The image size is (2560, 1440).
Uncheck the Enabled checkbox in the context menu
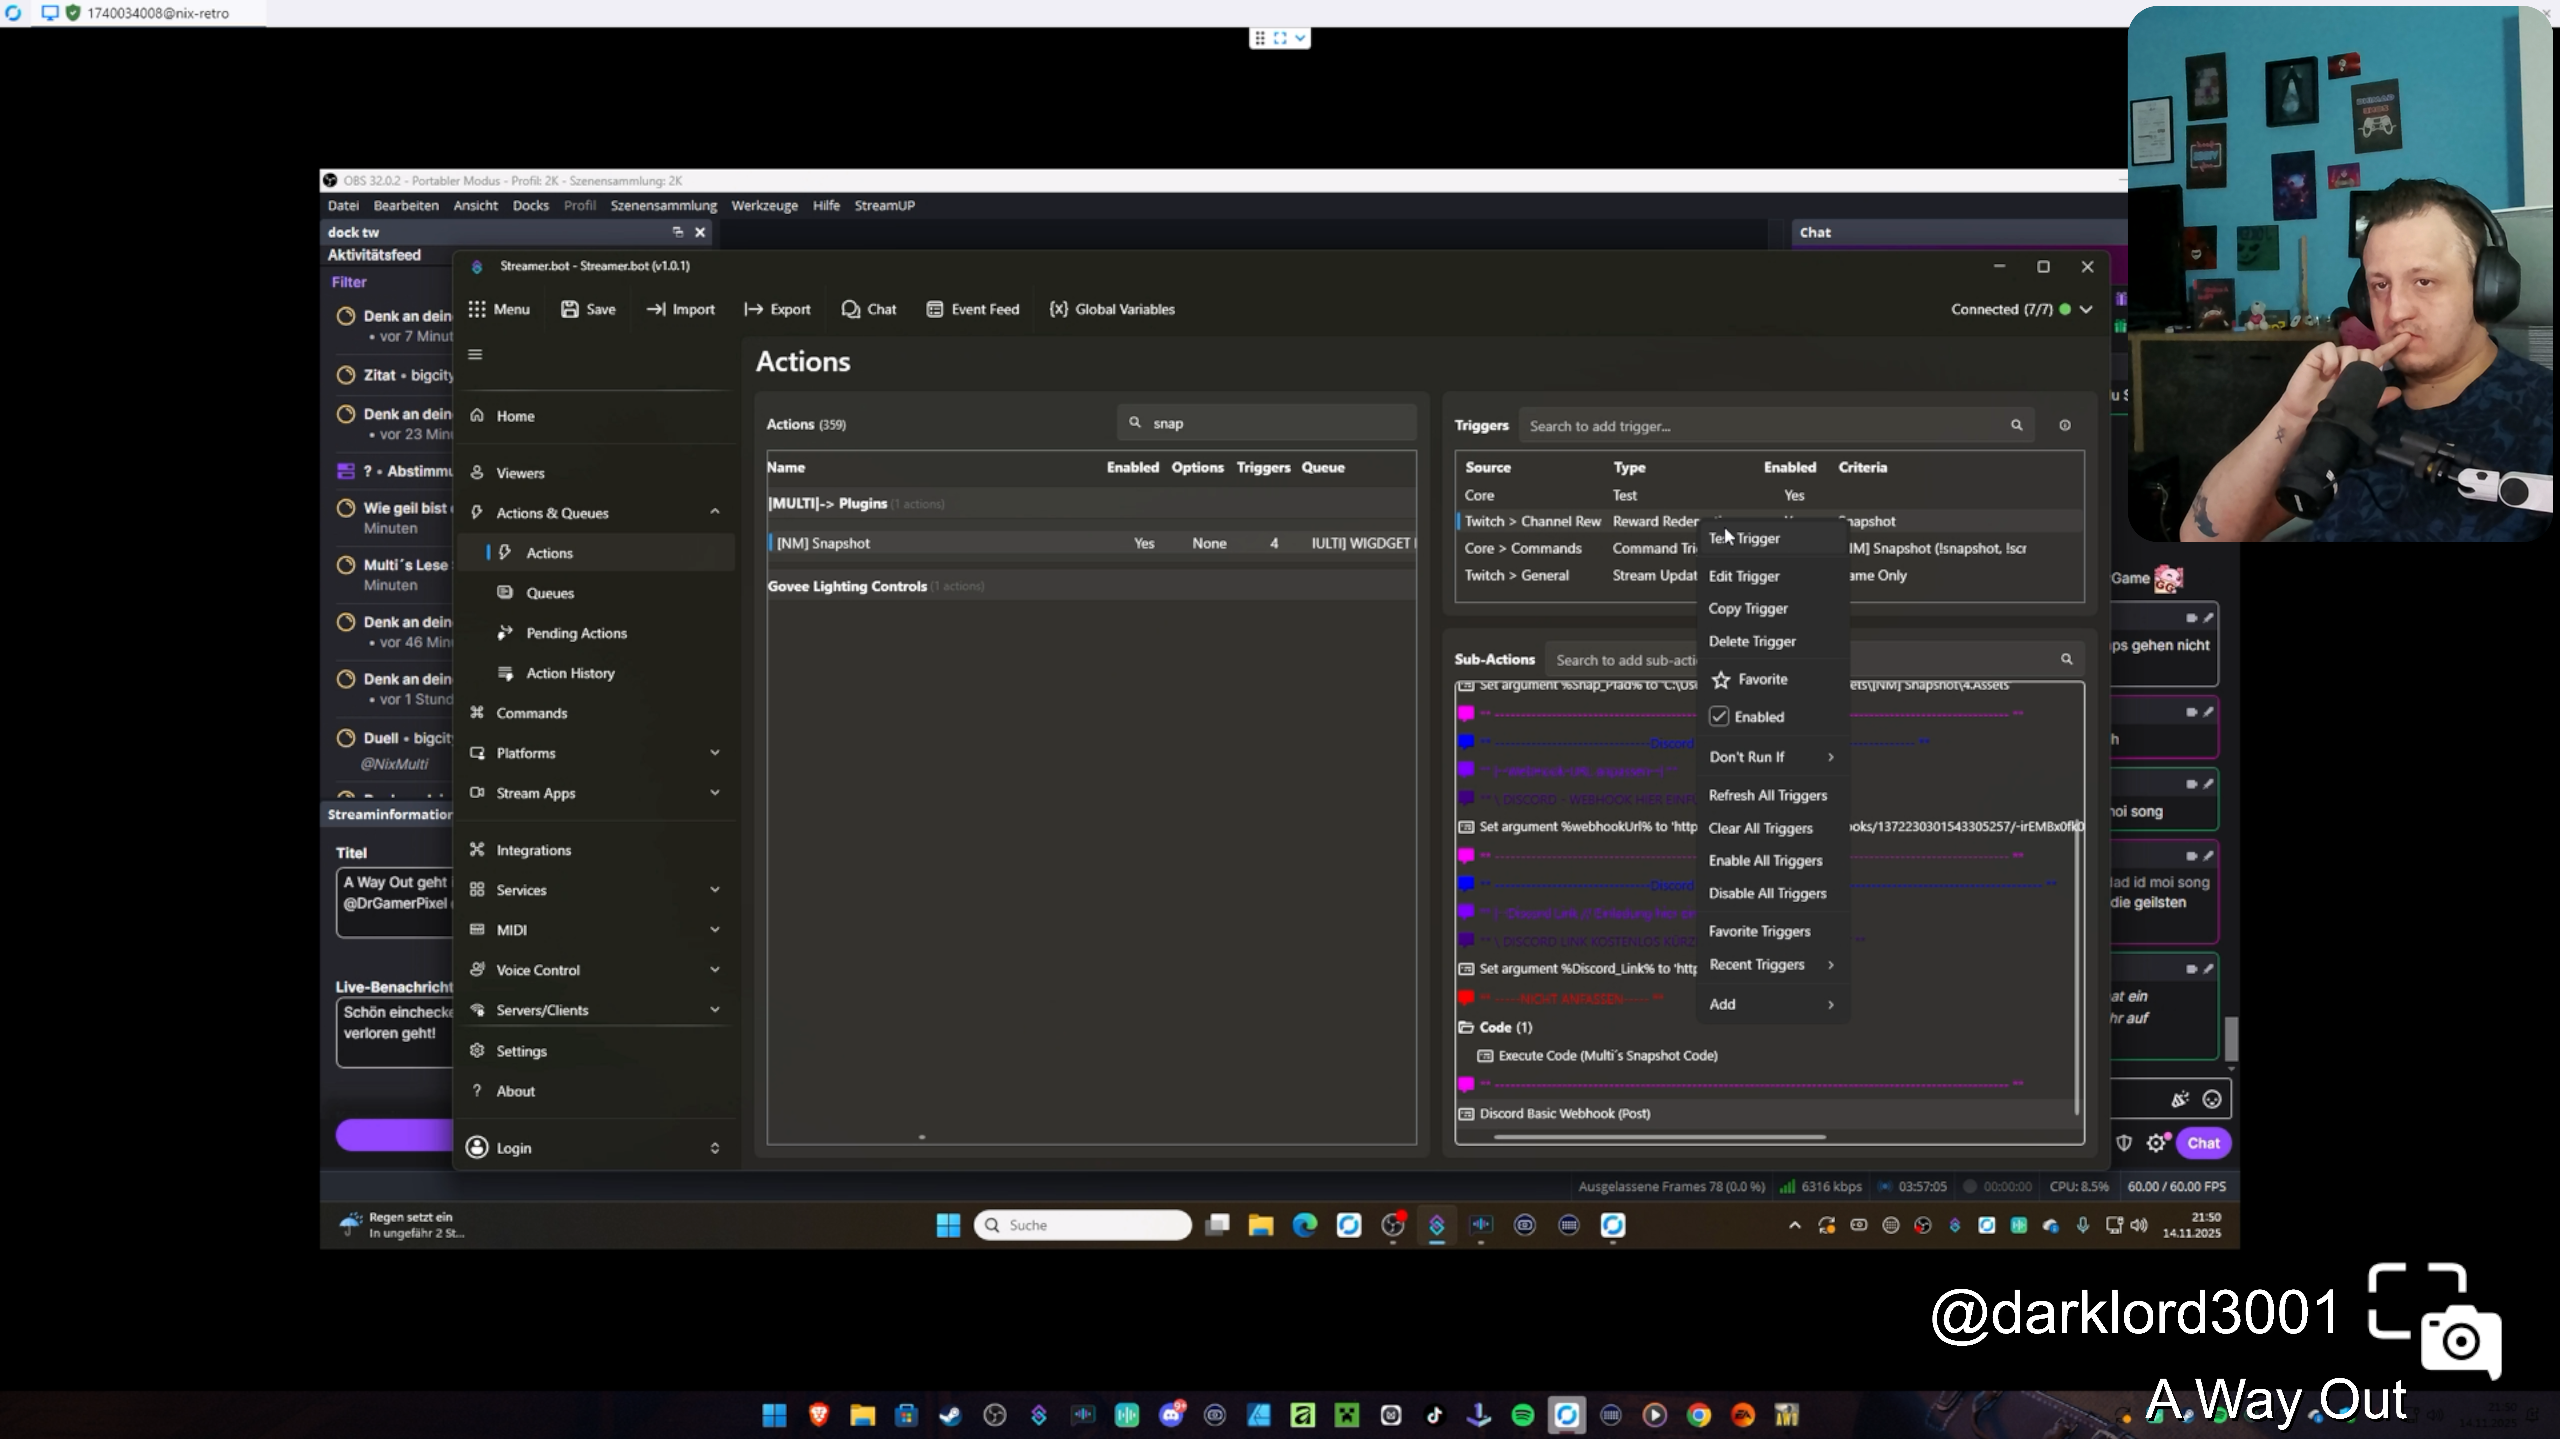tap(1719, 717)
